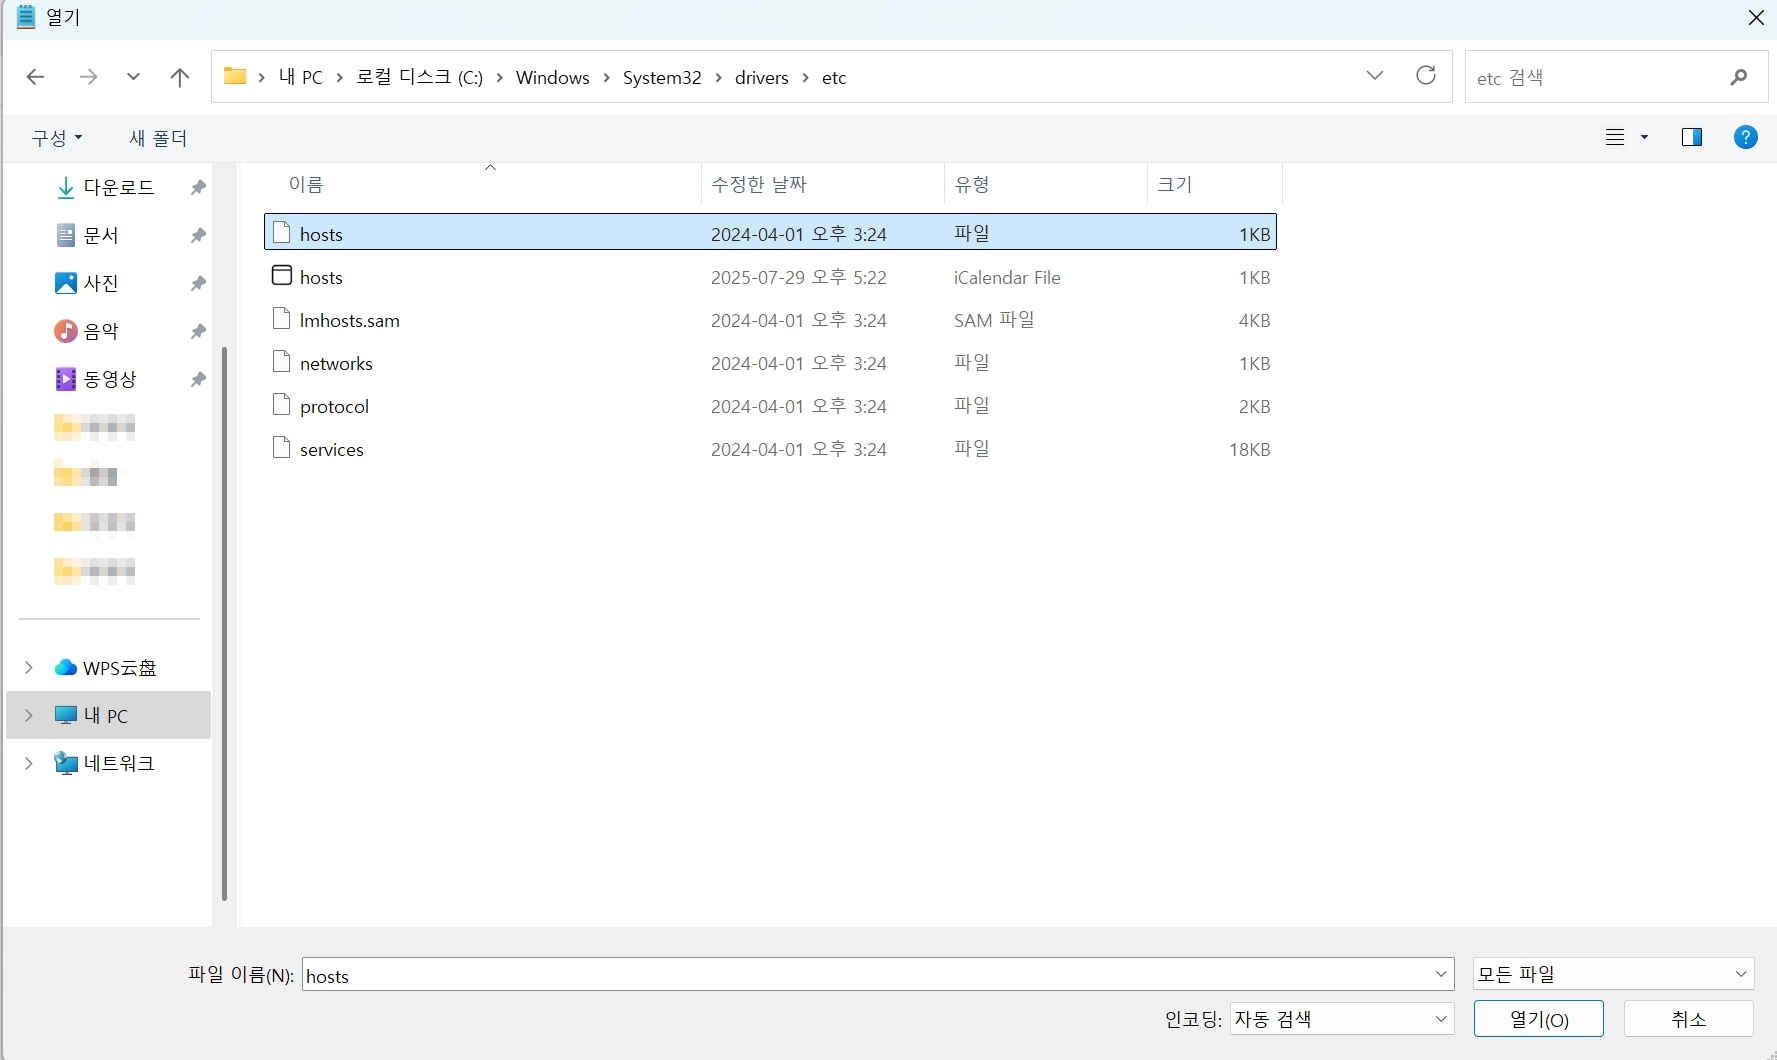This screenshot has width=1777, height=1060.
Task: Click pin icon next to 다운로드
Action: tap(198, 187)
